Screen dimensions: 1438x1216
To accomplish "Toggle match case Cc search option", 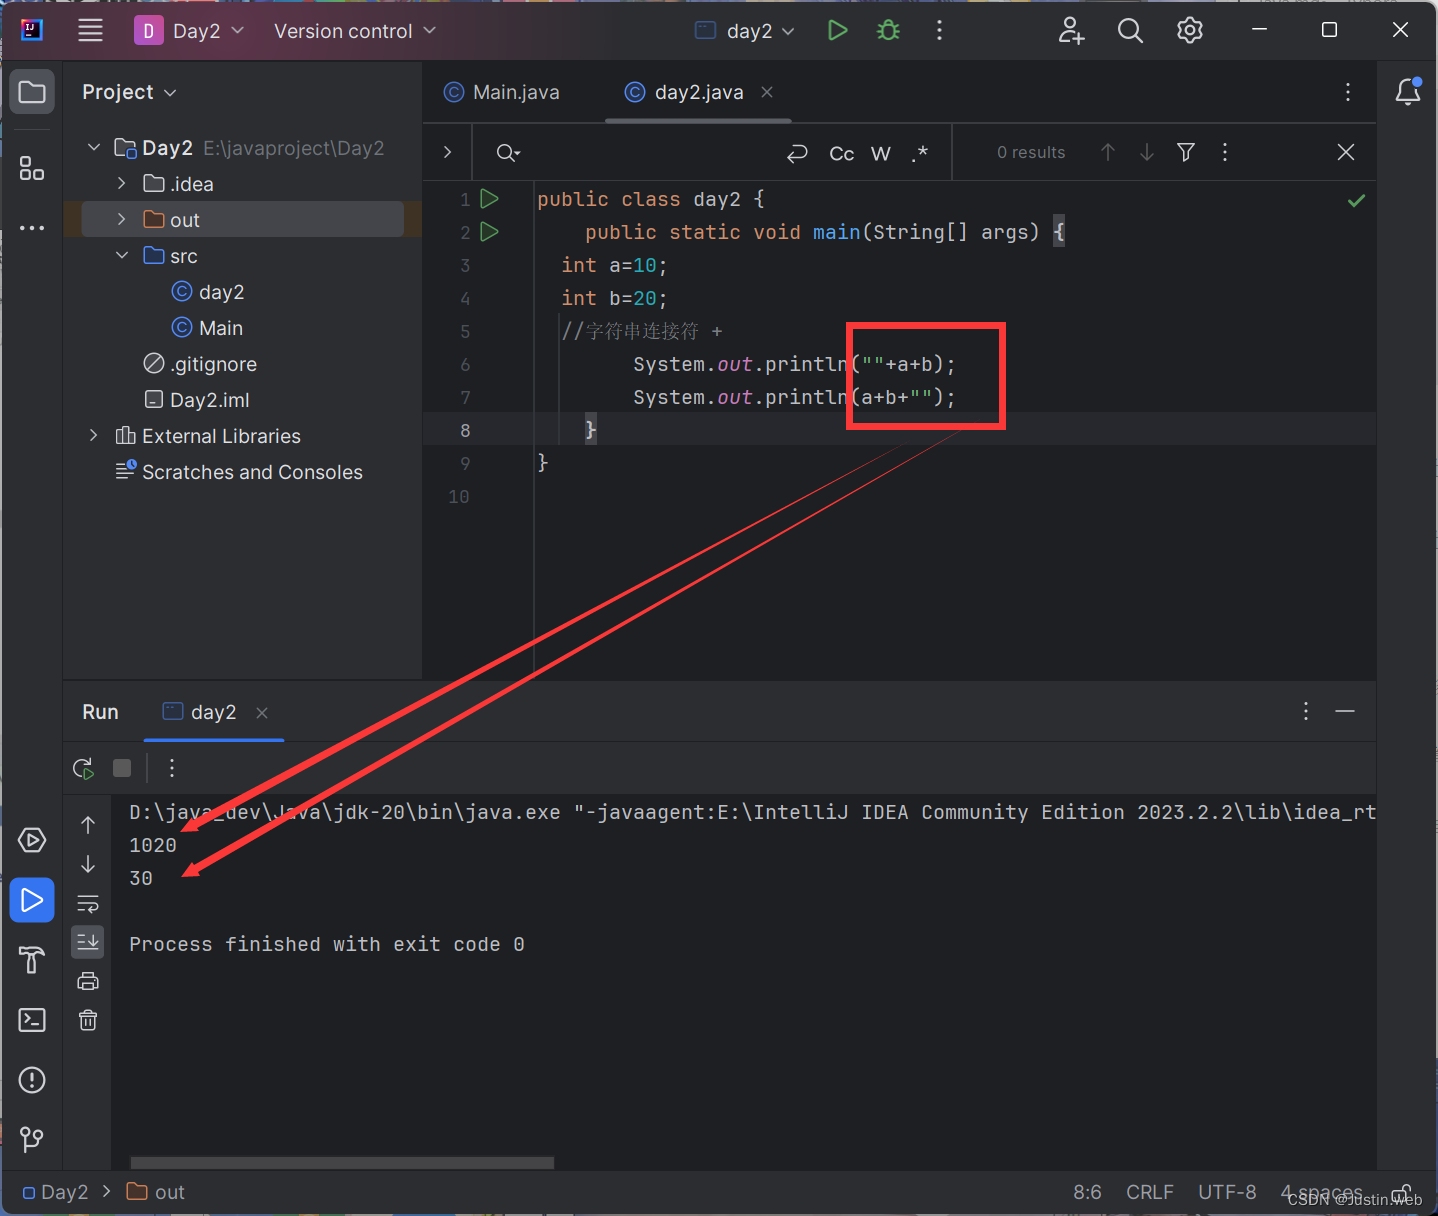I will point(842,153).
